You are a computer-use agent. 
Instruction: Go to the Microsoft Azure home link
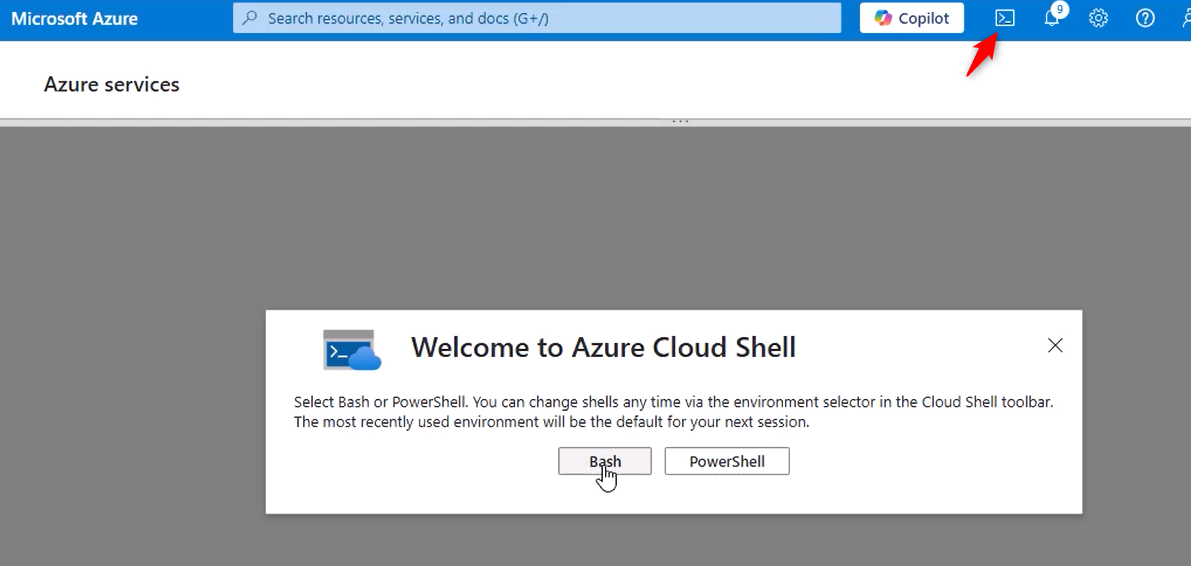(x=74, y=18)
